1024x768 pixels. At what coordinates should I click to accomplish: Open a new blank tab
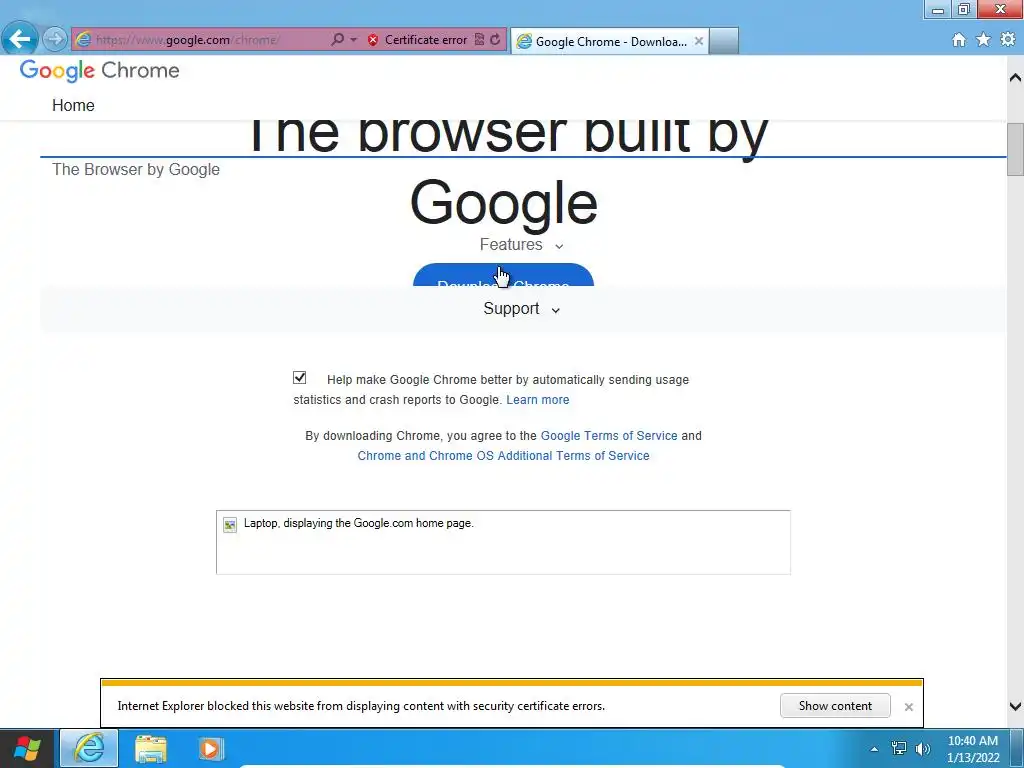tap(724, 41)
